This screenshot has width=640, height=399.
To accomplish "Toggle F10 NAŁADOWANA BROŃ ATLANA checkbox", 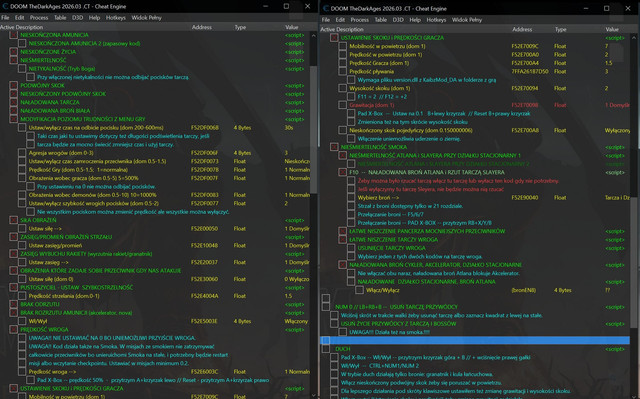I will pos(342,172).
